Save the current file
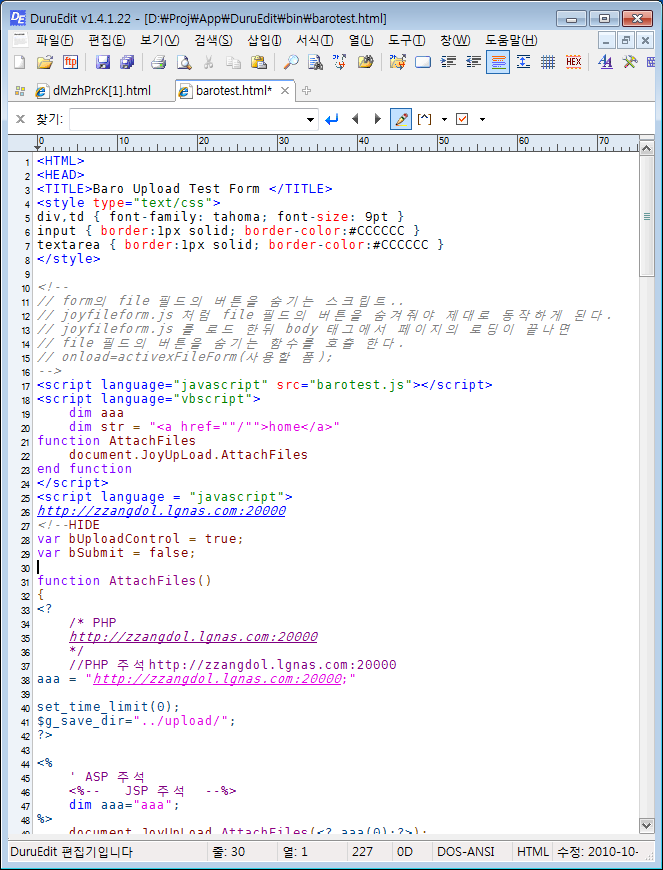Viewport: 663px width, 870px height. coord(103,62)
